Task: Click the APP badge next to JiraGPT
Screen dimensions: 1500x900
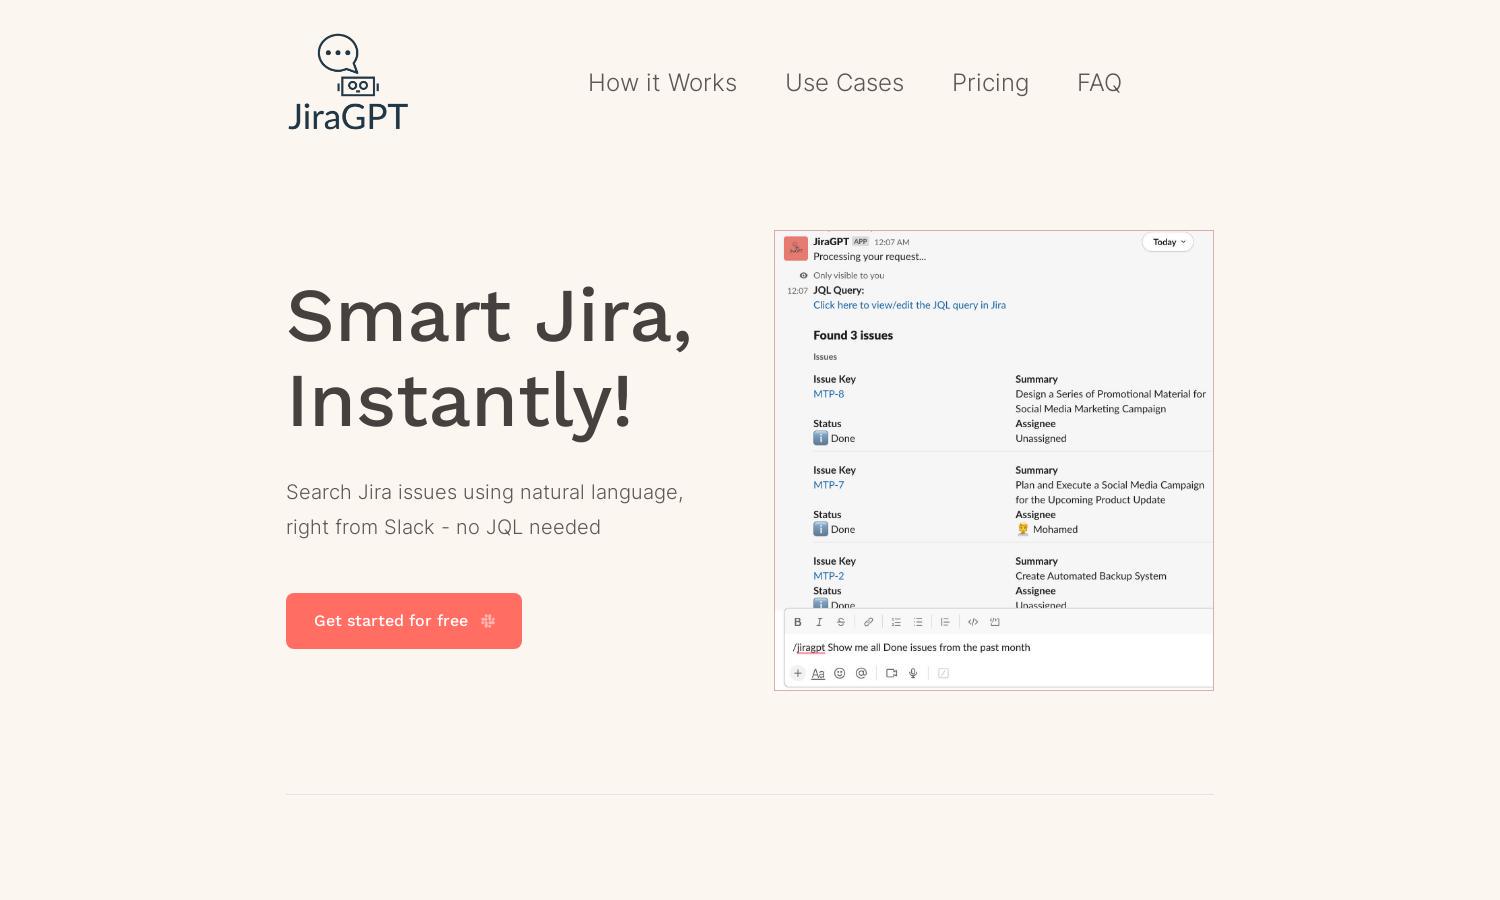Action: click(x=860, y=241)
